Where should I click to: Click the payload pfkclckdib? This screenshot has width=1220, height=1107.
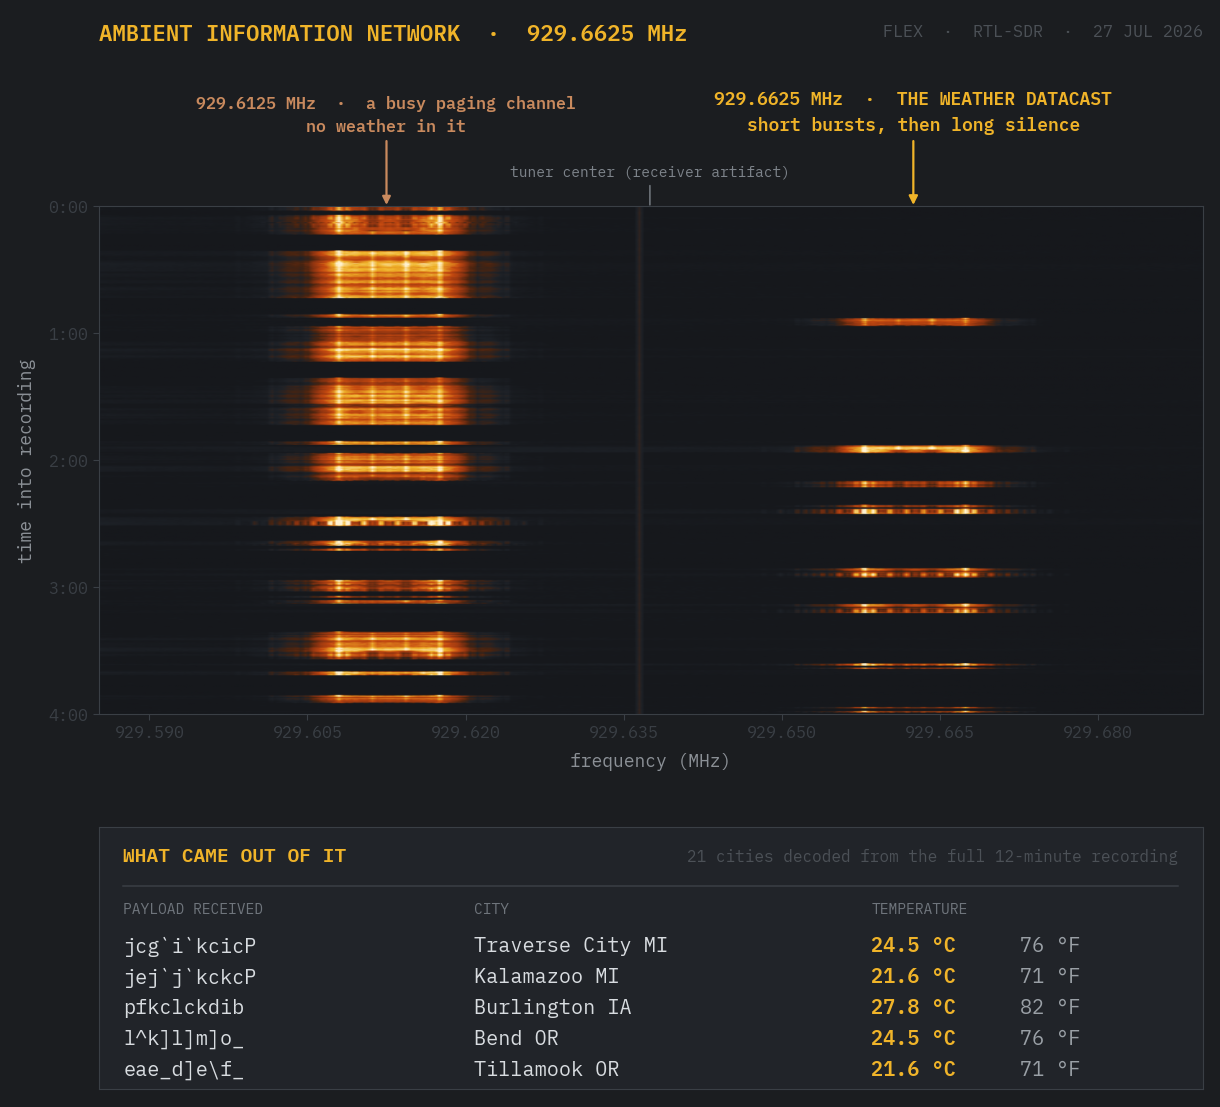pos(184,1008)
